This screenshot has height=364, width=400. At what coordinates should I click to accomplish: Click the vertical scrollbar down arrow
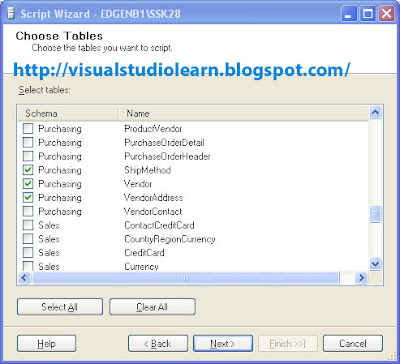click(375, 264)
